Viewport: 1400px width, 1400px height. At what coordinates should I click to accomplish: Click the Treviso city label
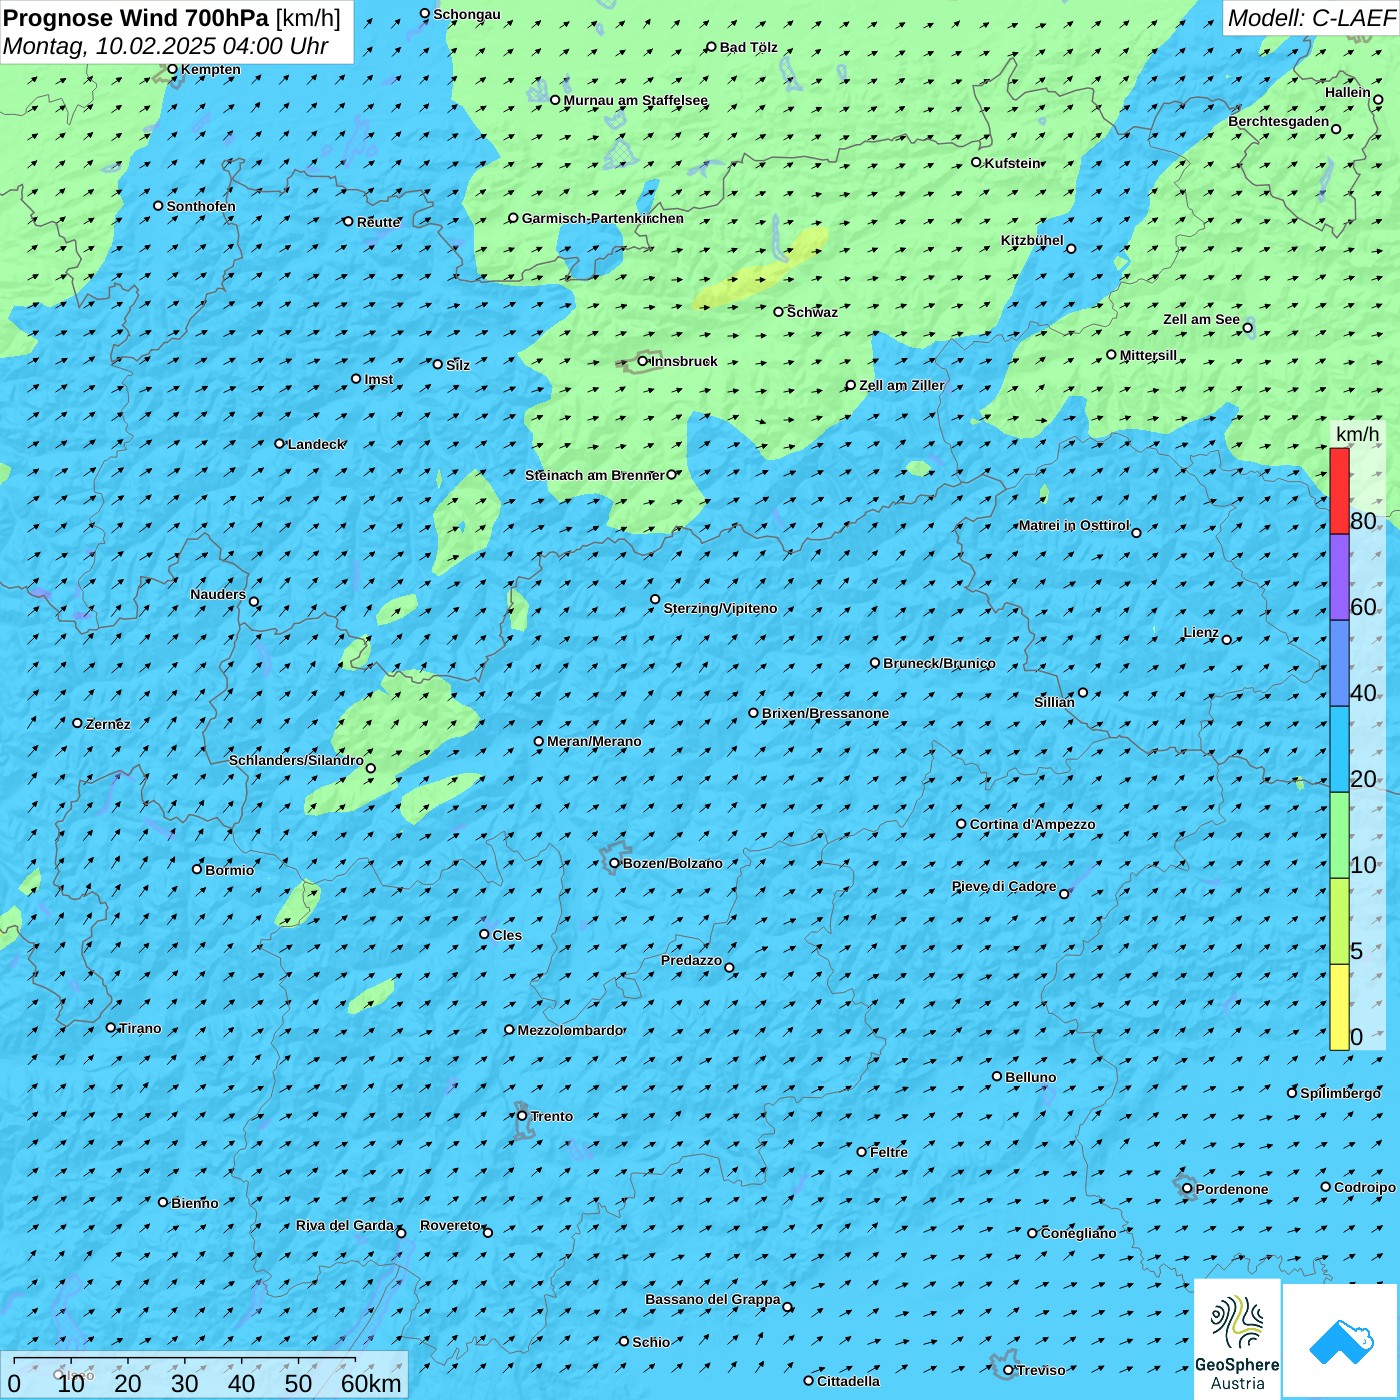[x=1041, y=1370]
